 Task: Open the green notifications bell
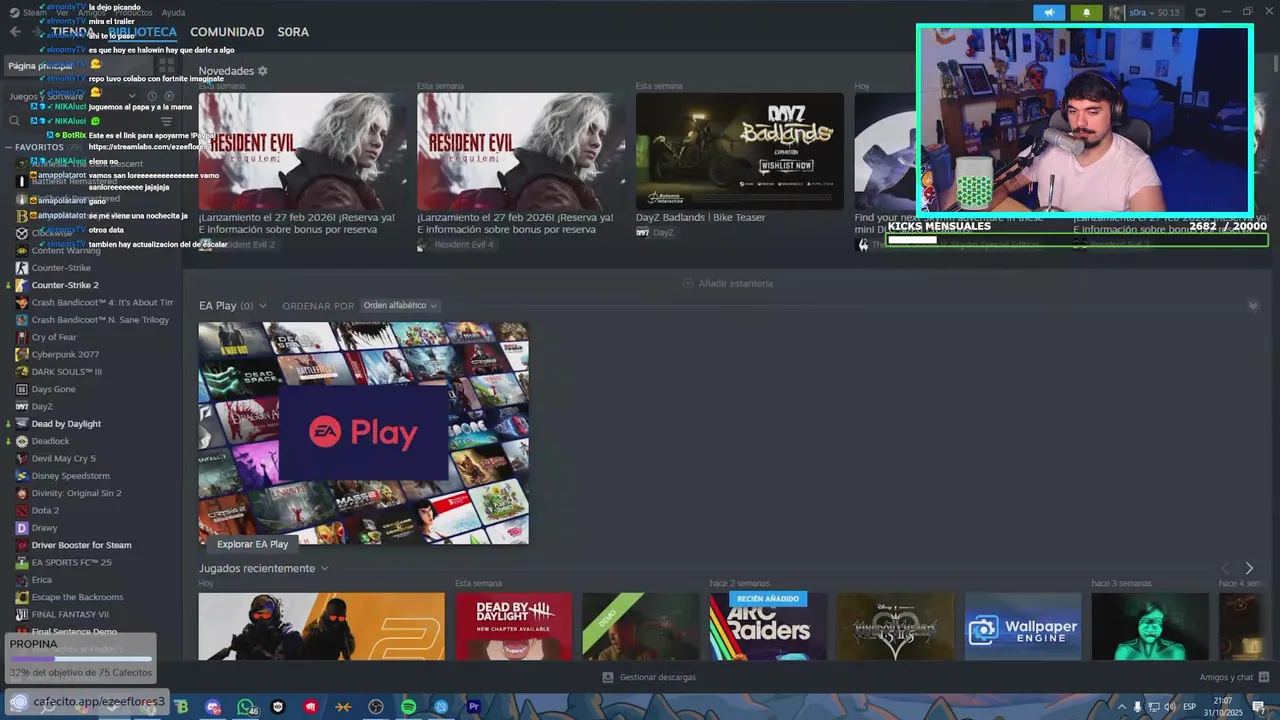1086,13
